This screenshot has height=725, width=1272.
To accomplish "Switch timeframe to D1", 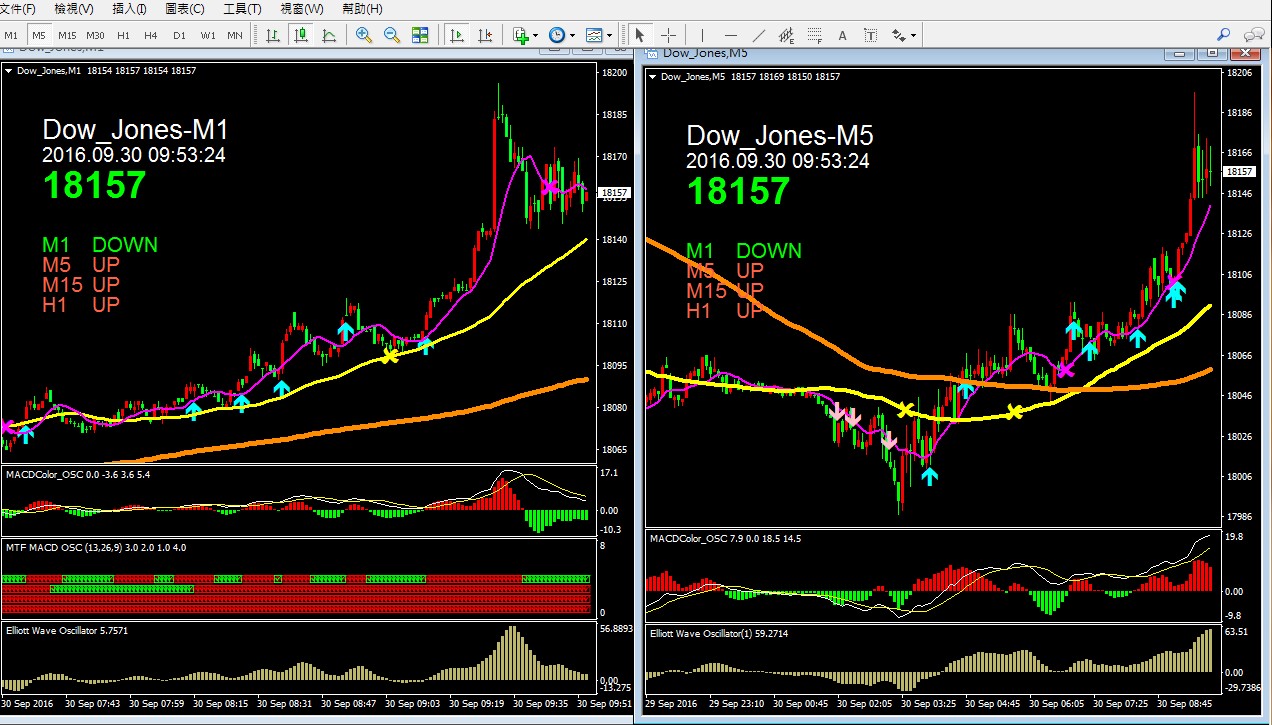I will click(x=179, y=35).
